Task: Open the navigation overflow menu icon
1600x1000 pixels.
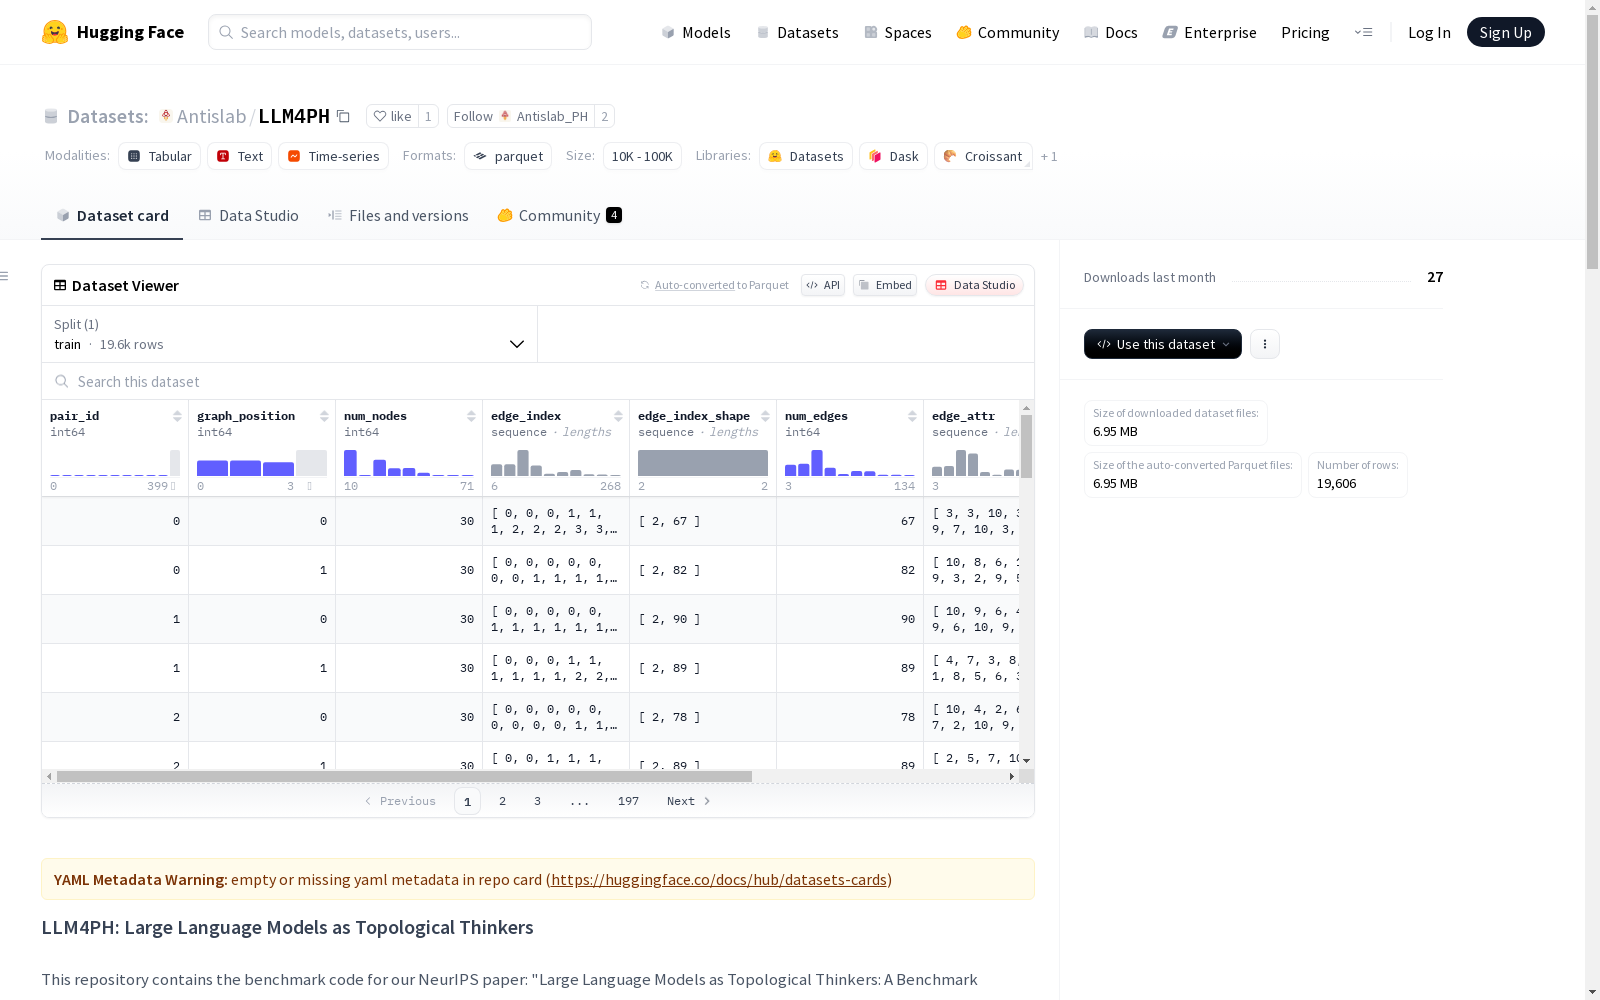Action: [x=1363, y=32]
